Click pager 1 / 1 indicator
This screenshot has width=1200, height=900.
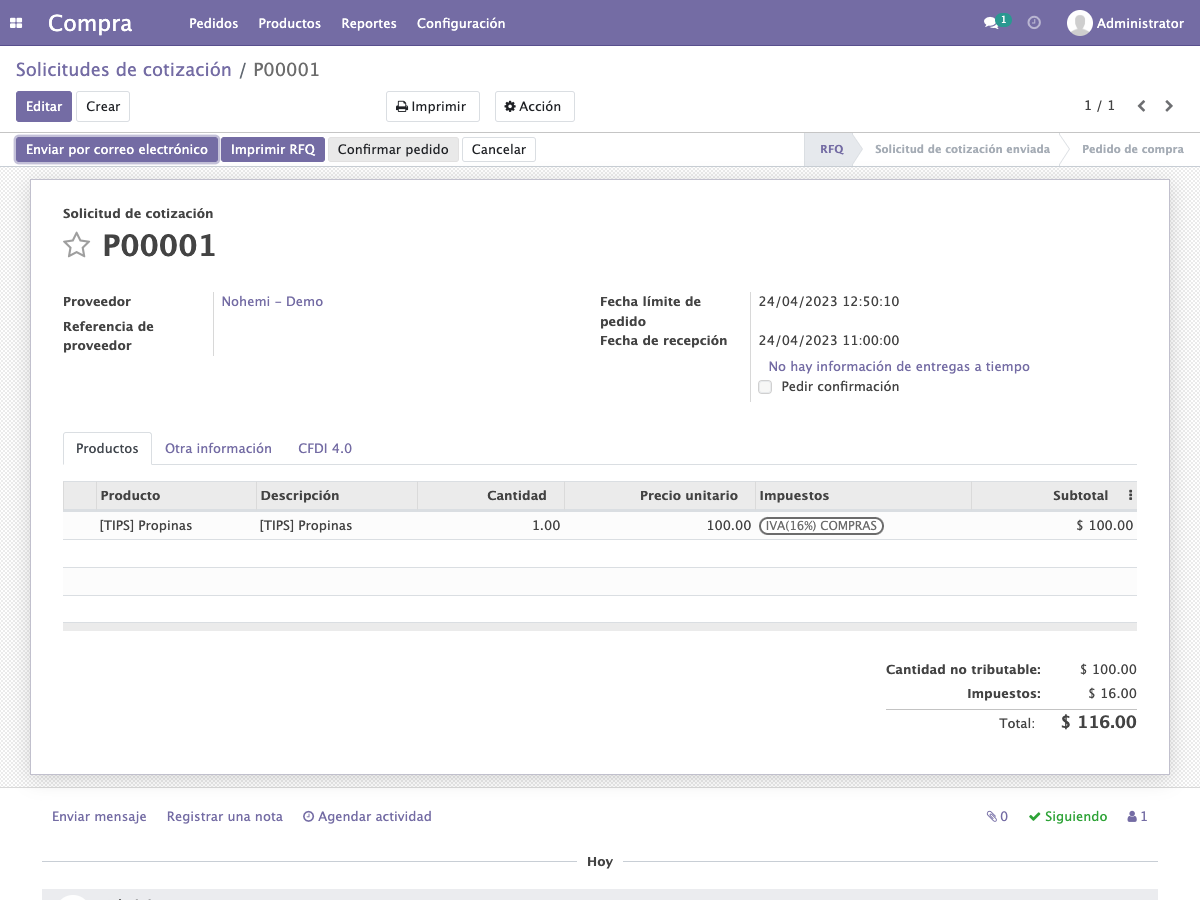pos(1100,106)
